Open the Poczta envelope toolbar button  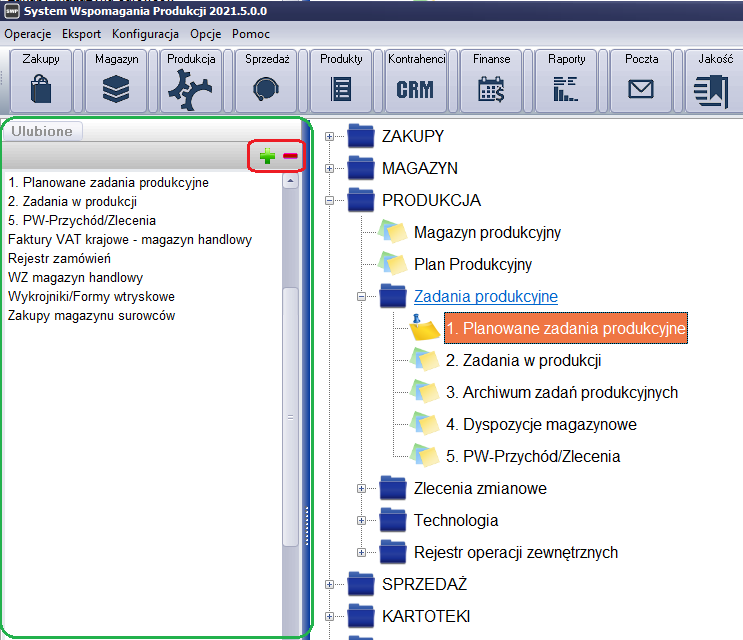point(641,79)
